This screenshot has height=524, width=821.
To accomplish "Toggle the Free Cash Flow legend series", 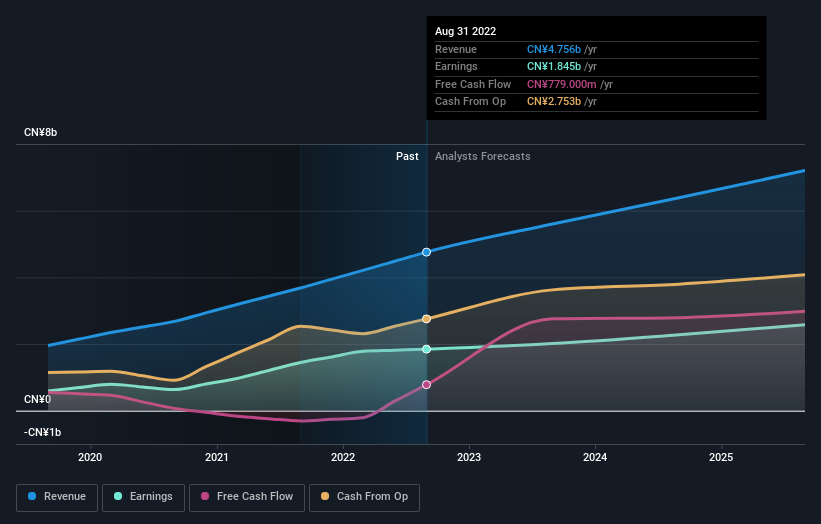I will (247, 497).
